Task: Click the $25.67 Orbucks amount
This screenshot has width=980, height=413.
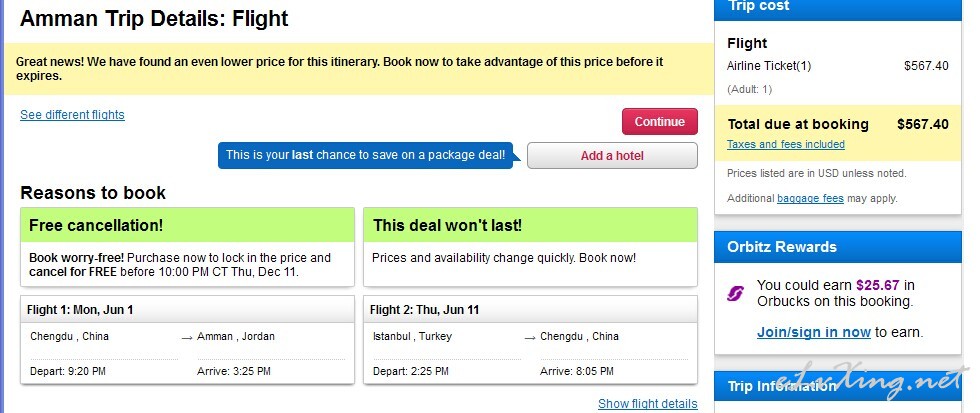Action: click(x=878, y=286)
